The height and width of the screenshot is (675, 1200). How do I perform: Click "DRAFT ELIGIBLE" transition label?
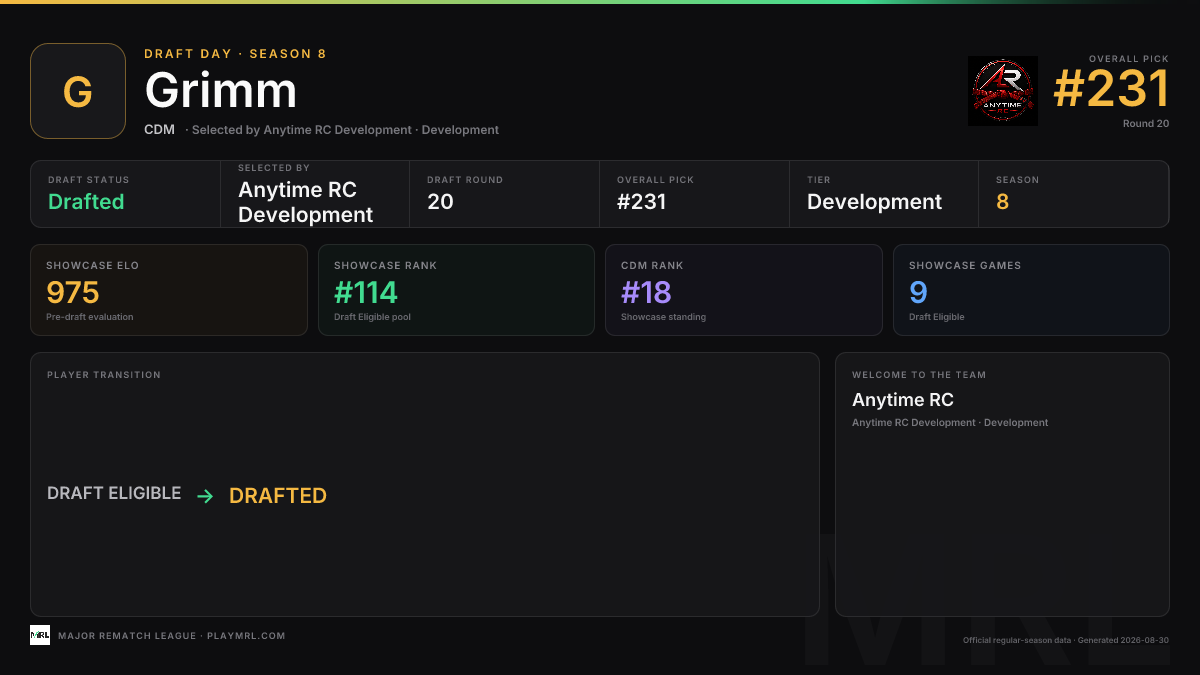click(x=114, y=493)
